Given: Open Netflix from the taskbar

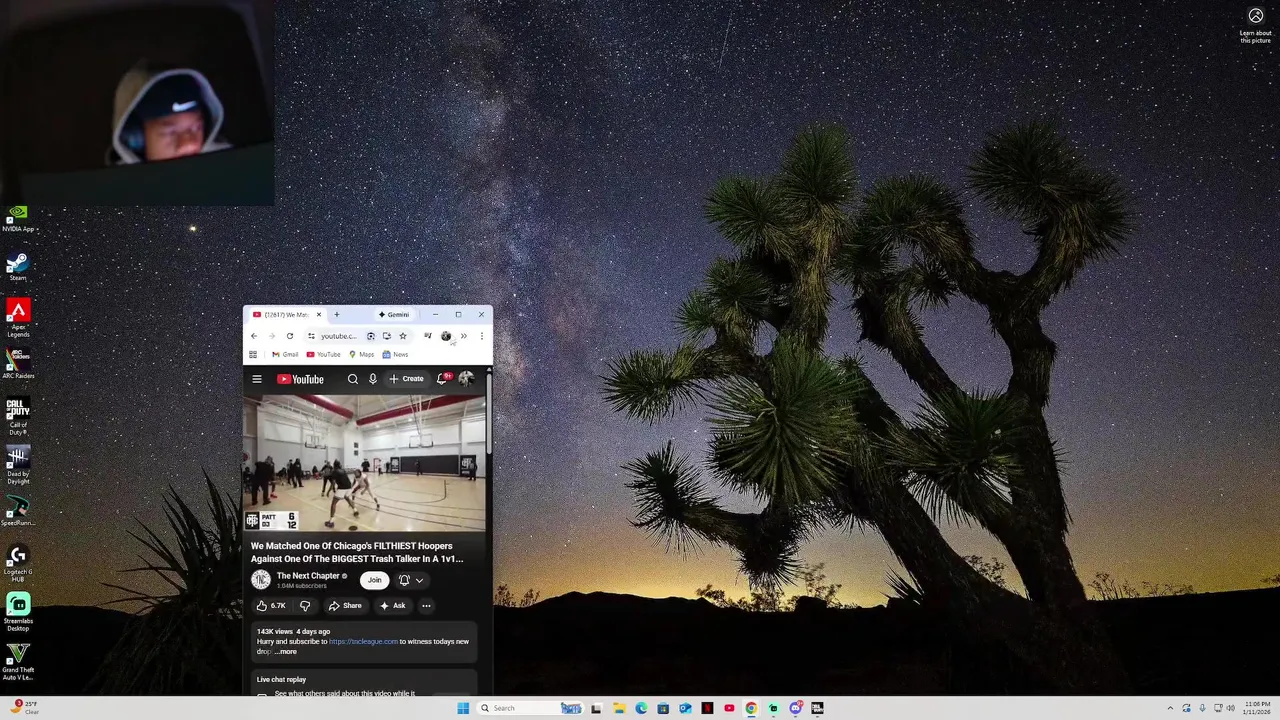Looking at the screenshot, I should click(707, 708).
